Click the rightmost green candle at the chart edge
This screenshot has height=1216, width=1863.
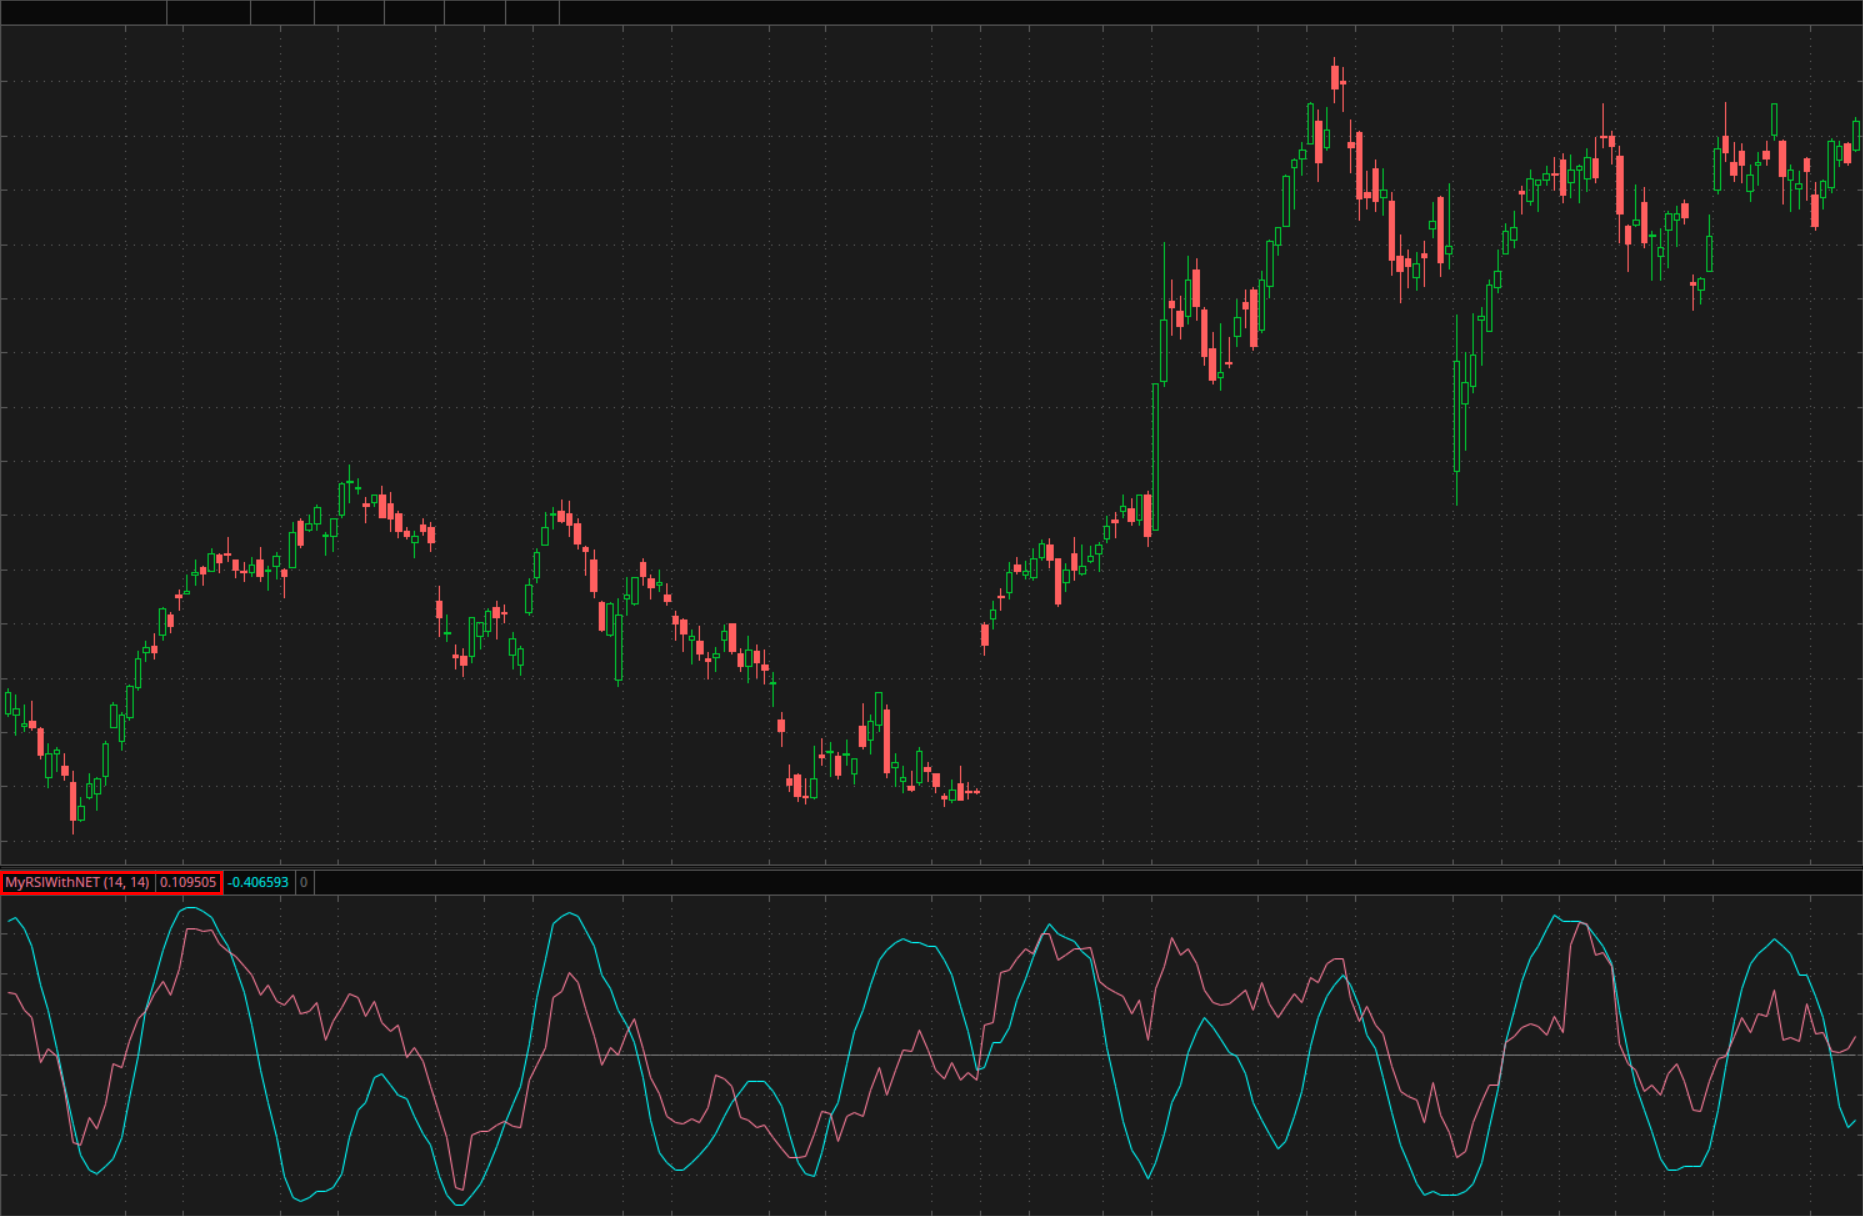(x=1857, y=134)
